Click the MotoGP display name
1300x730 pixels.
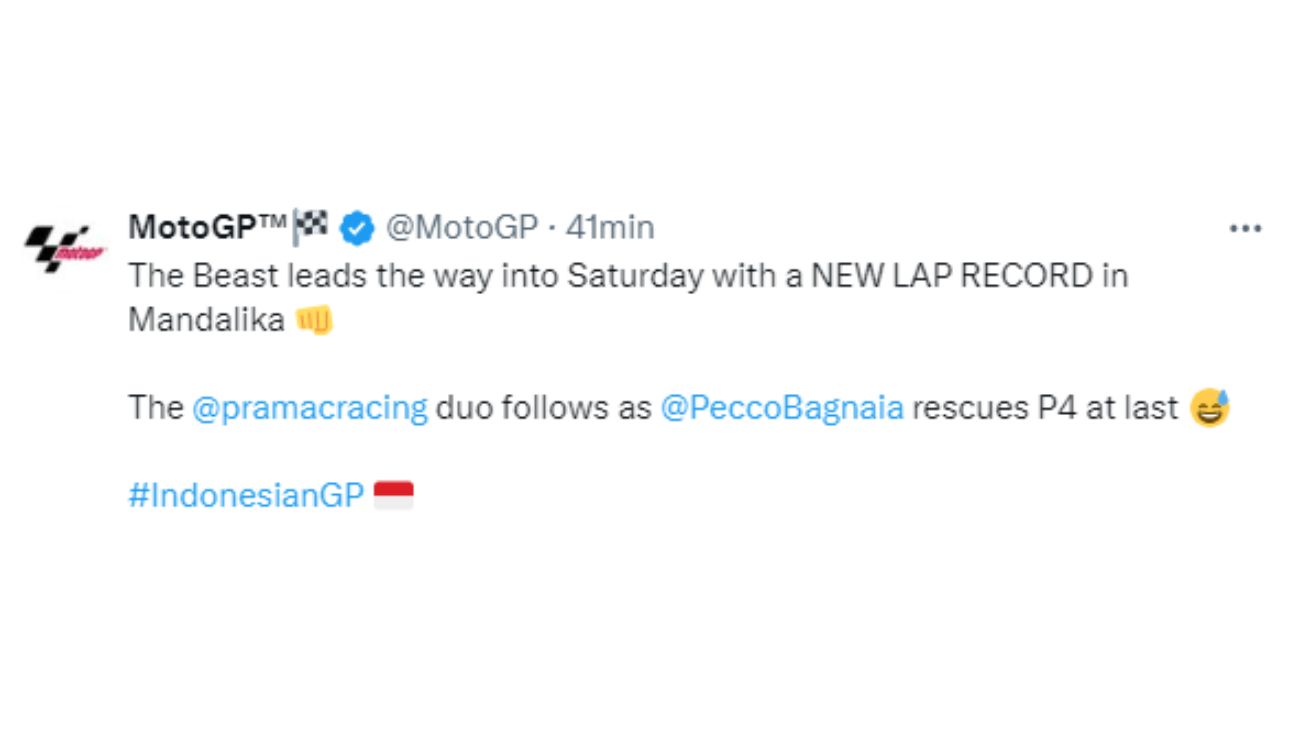207,227
